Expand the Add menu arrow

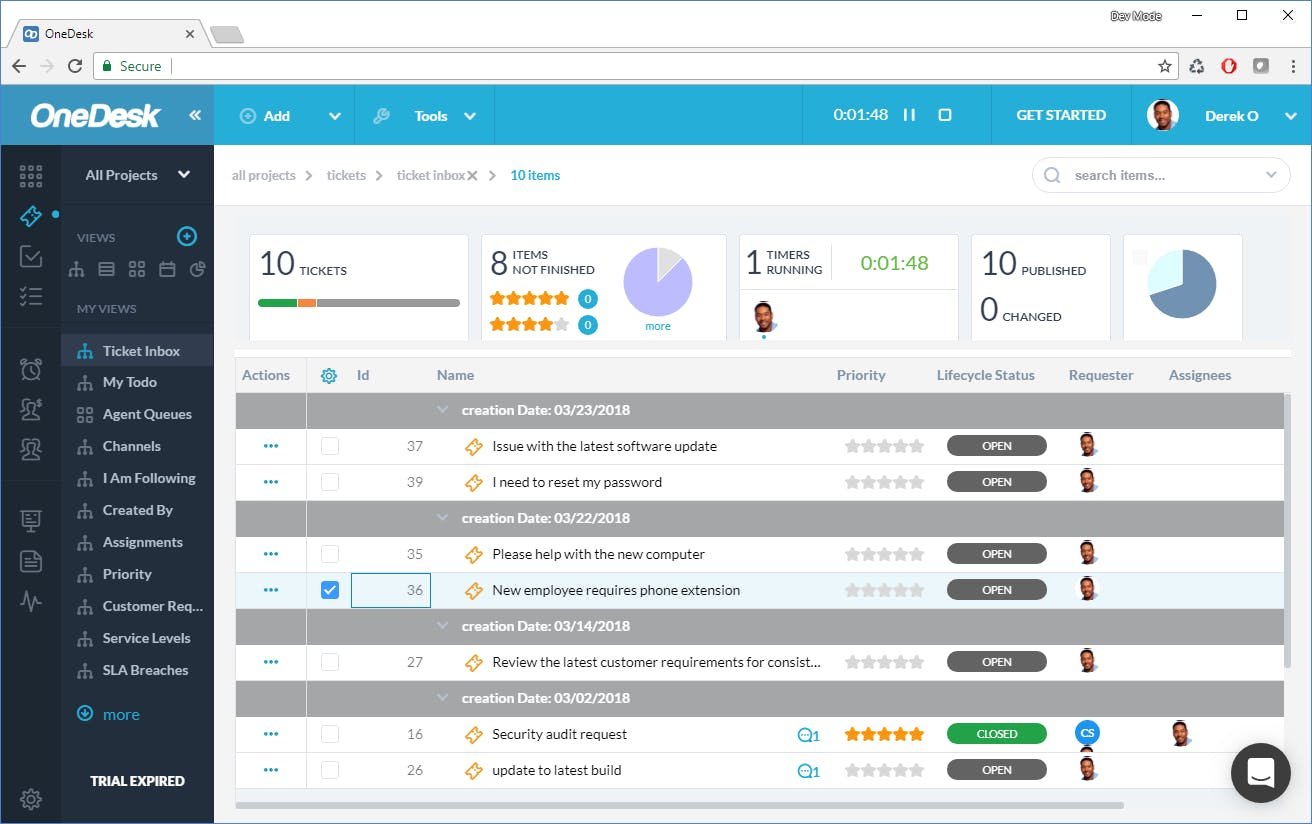tap(335, 116)
